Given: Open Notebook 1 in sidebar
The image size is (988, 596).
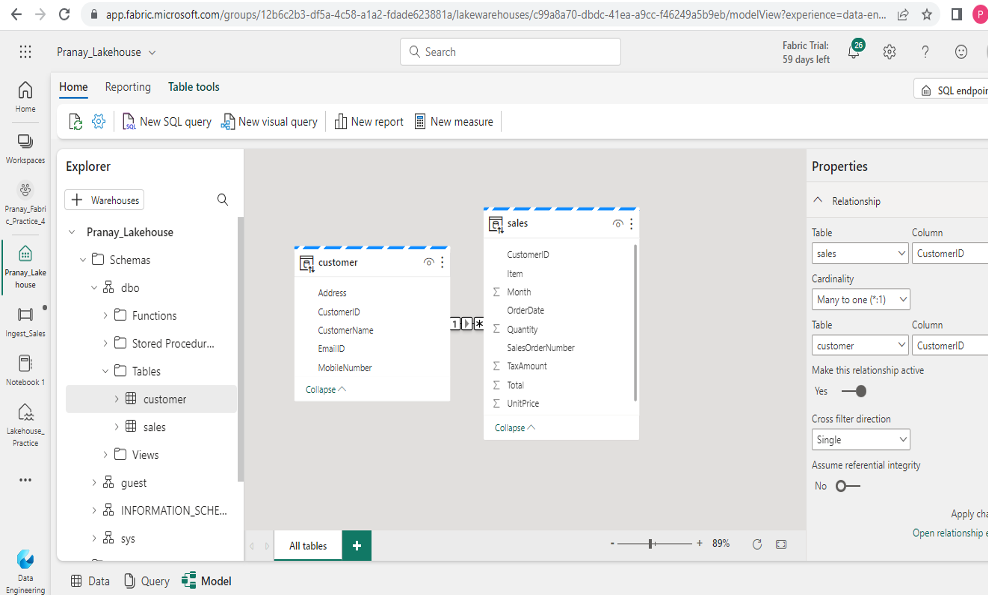Looking at the screenshot, I should (x=25, y=370).
